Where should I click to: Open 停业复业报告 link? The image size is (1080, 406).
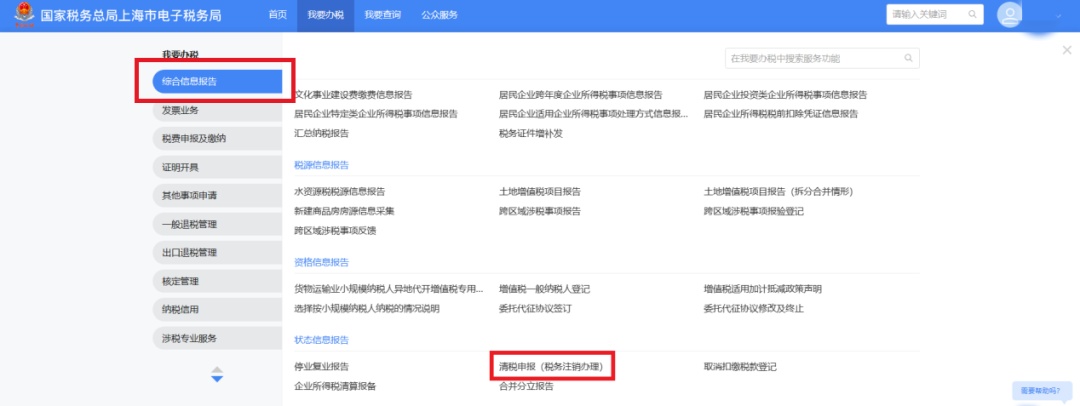tap(322, 367)
